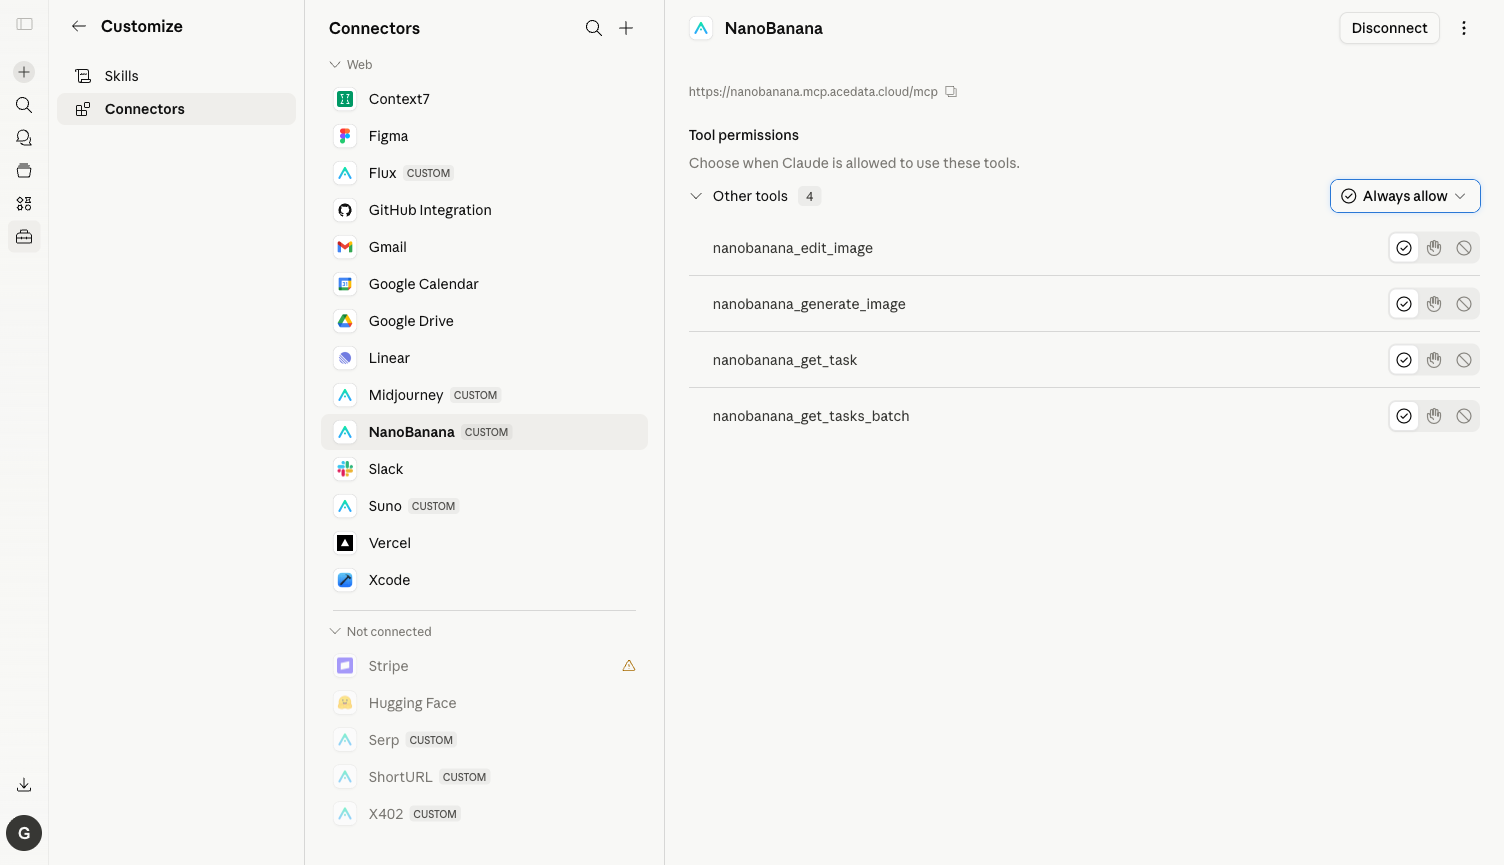This screenshot has width=1504, height=865.
Task: Open the Serp custom connector
Action: pyautogui.click(x=484, y=740)
